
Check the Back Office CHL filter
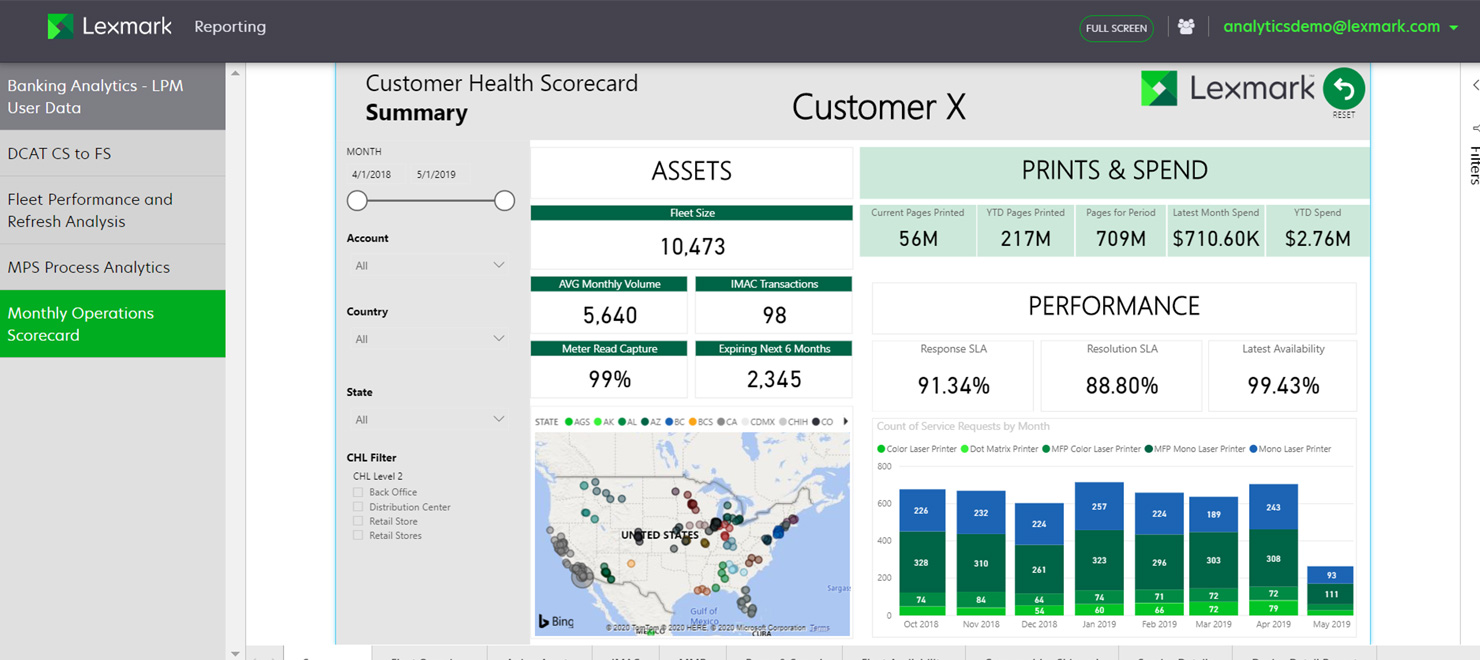(358, 492)
